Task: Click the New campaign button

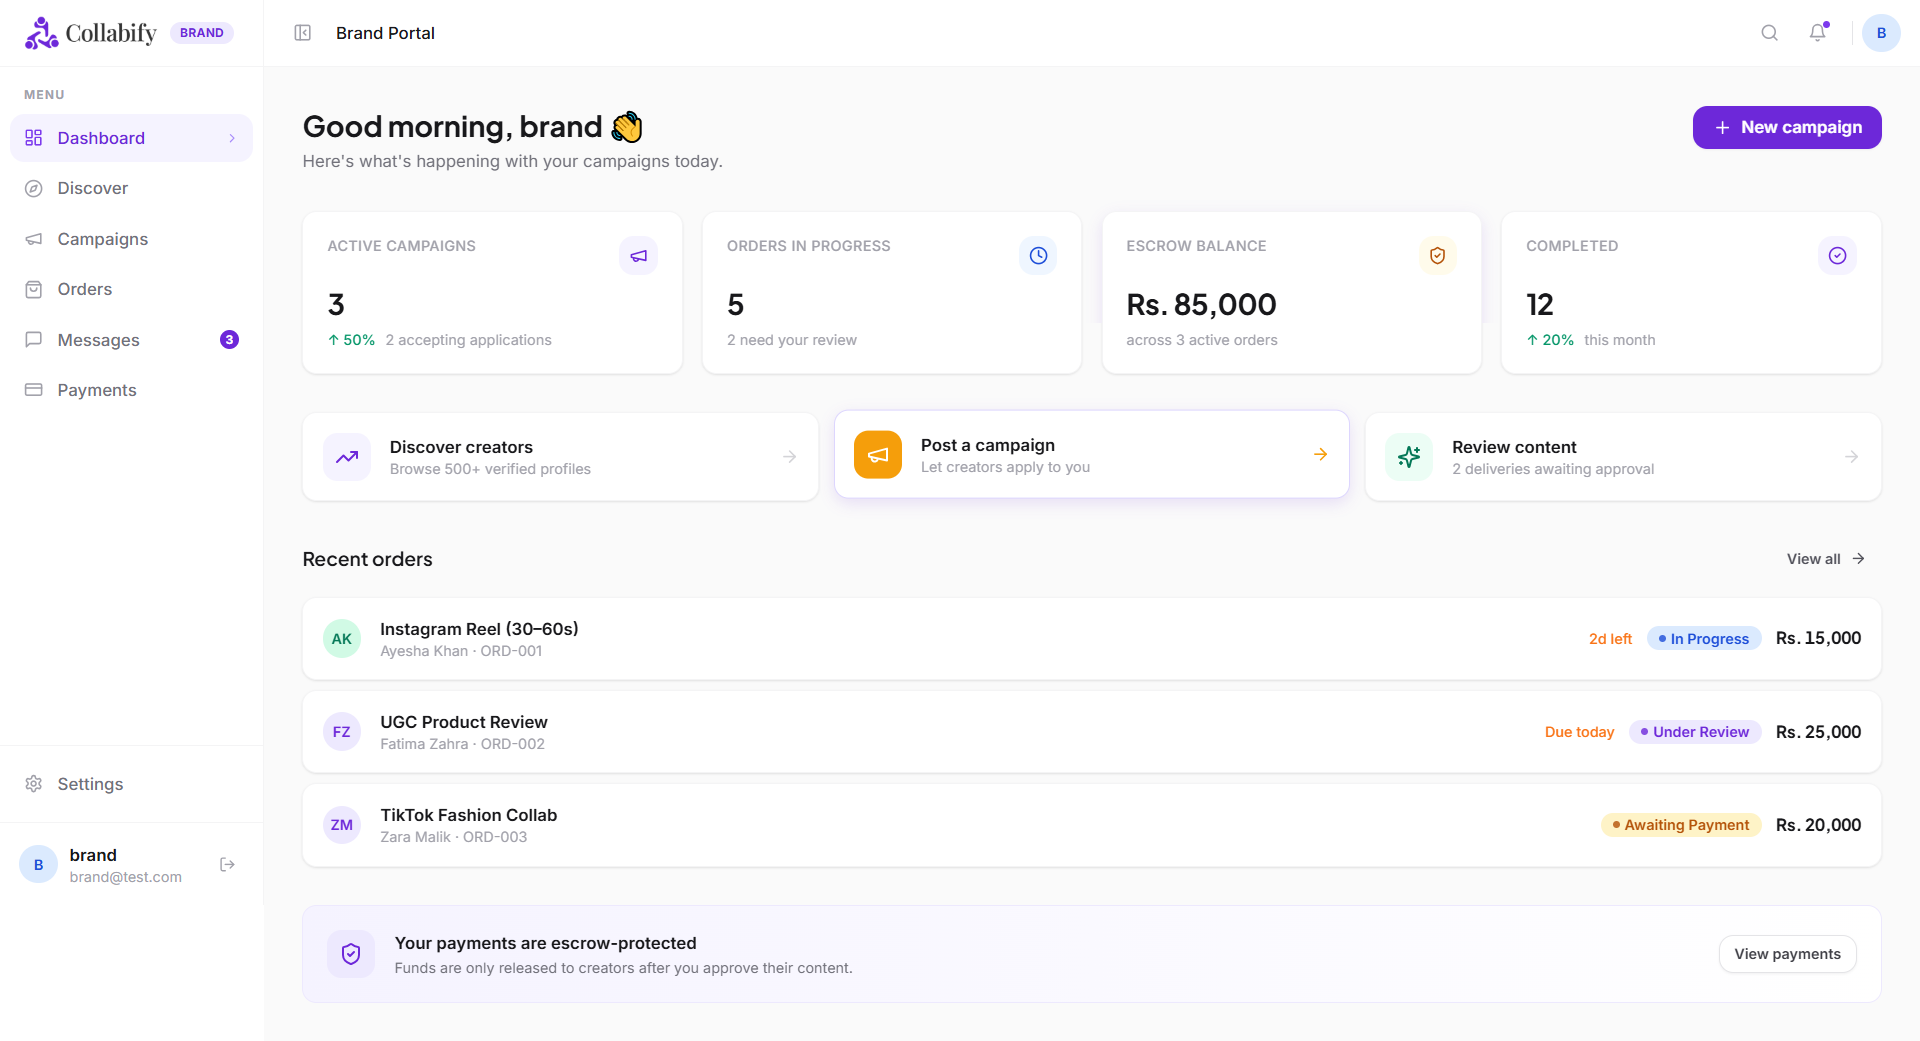Action: coord(1787,128)
